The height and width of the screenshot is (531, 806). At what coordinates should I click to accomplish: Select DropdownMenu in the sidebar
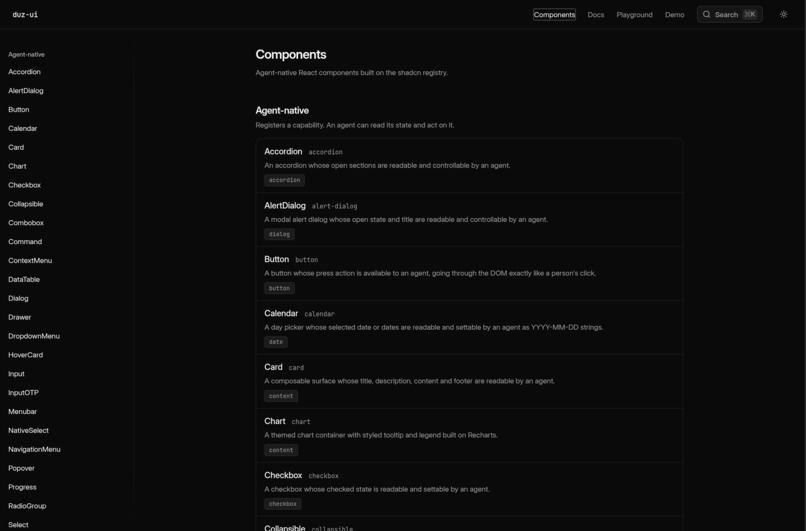click(34, 336)
